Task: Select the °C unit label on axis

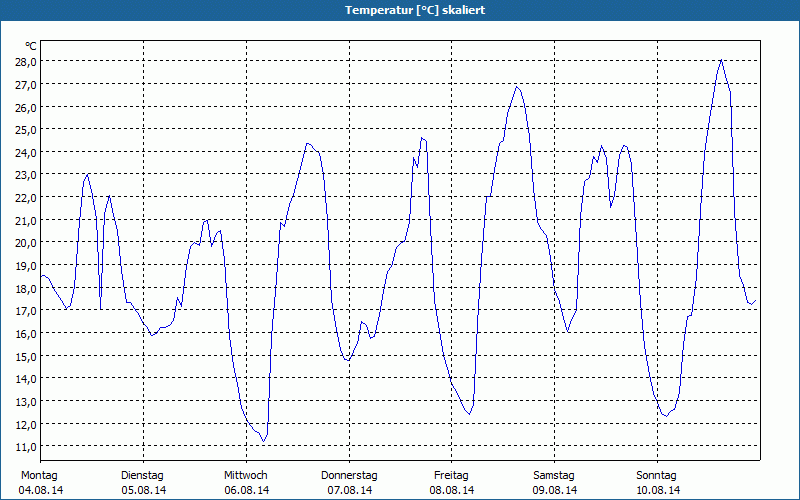Action: tap(31, 46)
